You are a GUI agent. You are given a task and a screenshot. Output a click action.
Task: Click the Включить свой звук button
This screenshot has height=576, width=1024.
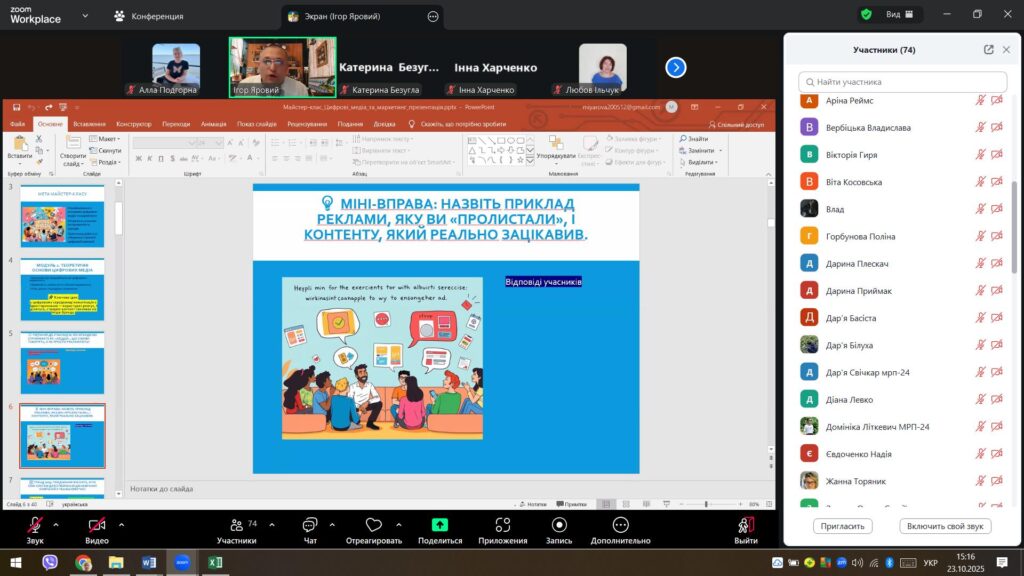pyautogui.click(x=945, y=526)
